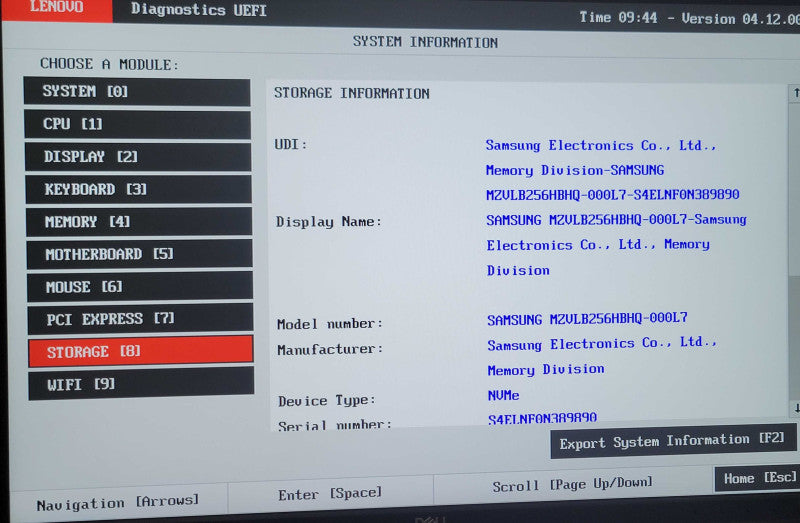The height and width of the screenshot is (523, 800).
Task: Click the UDI label
Action: coord(291,144)
